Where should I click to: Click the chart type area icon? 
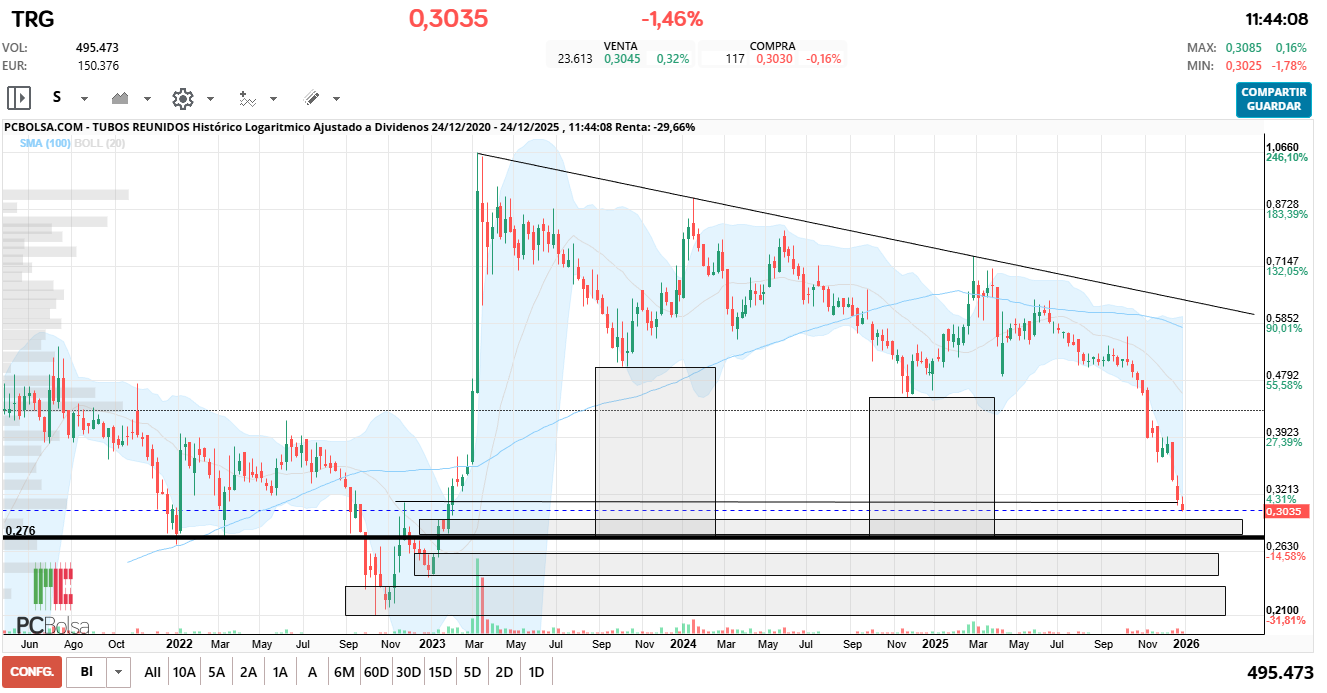point(121,98)
